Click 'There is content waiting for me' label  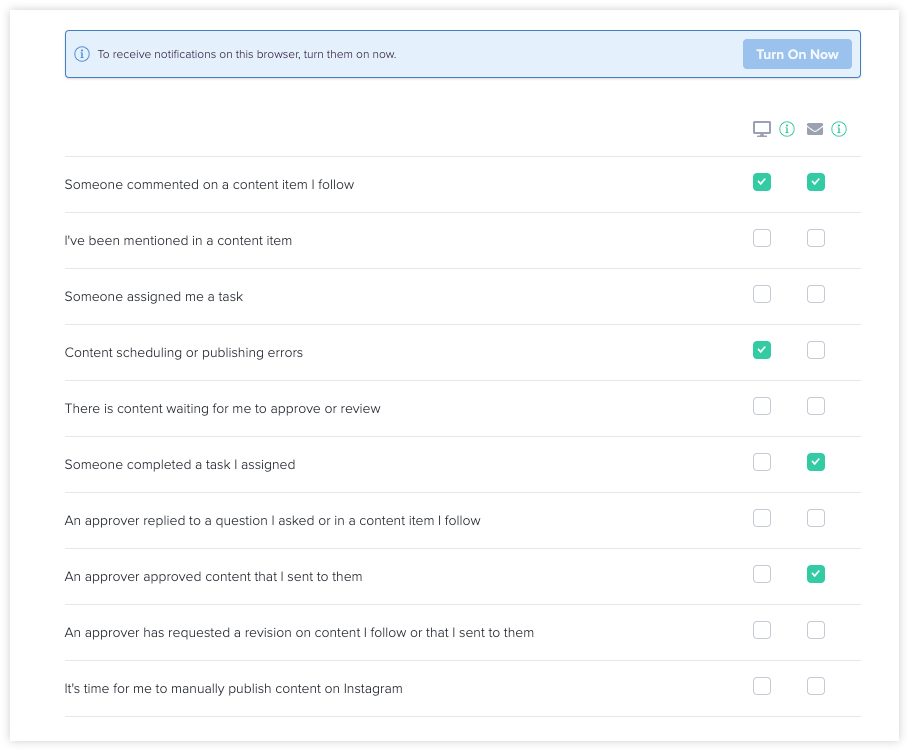pyautogui.click(x=223, y=408)
